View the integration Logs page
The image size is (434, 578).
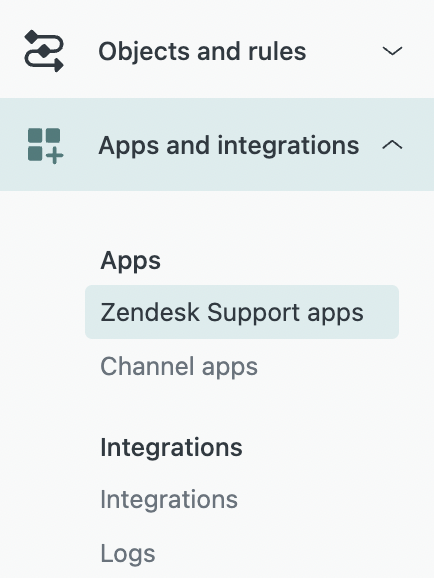pos(128,553)
